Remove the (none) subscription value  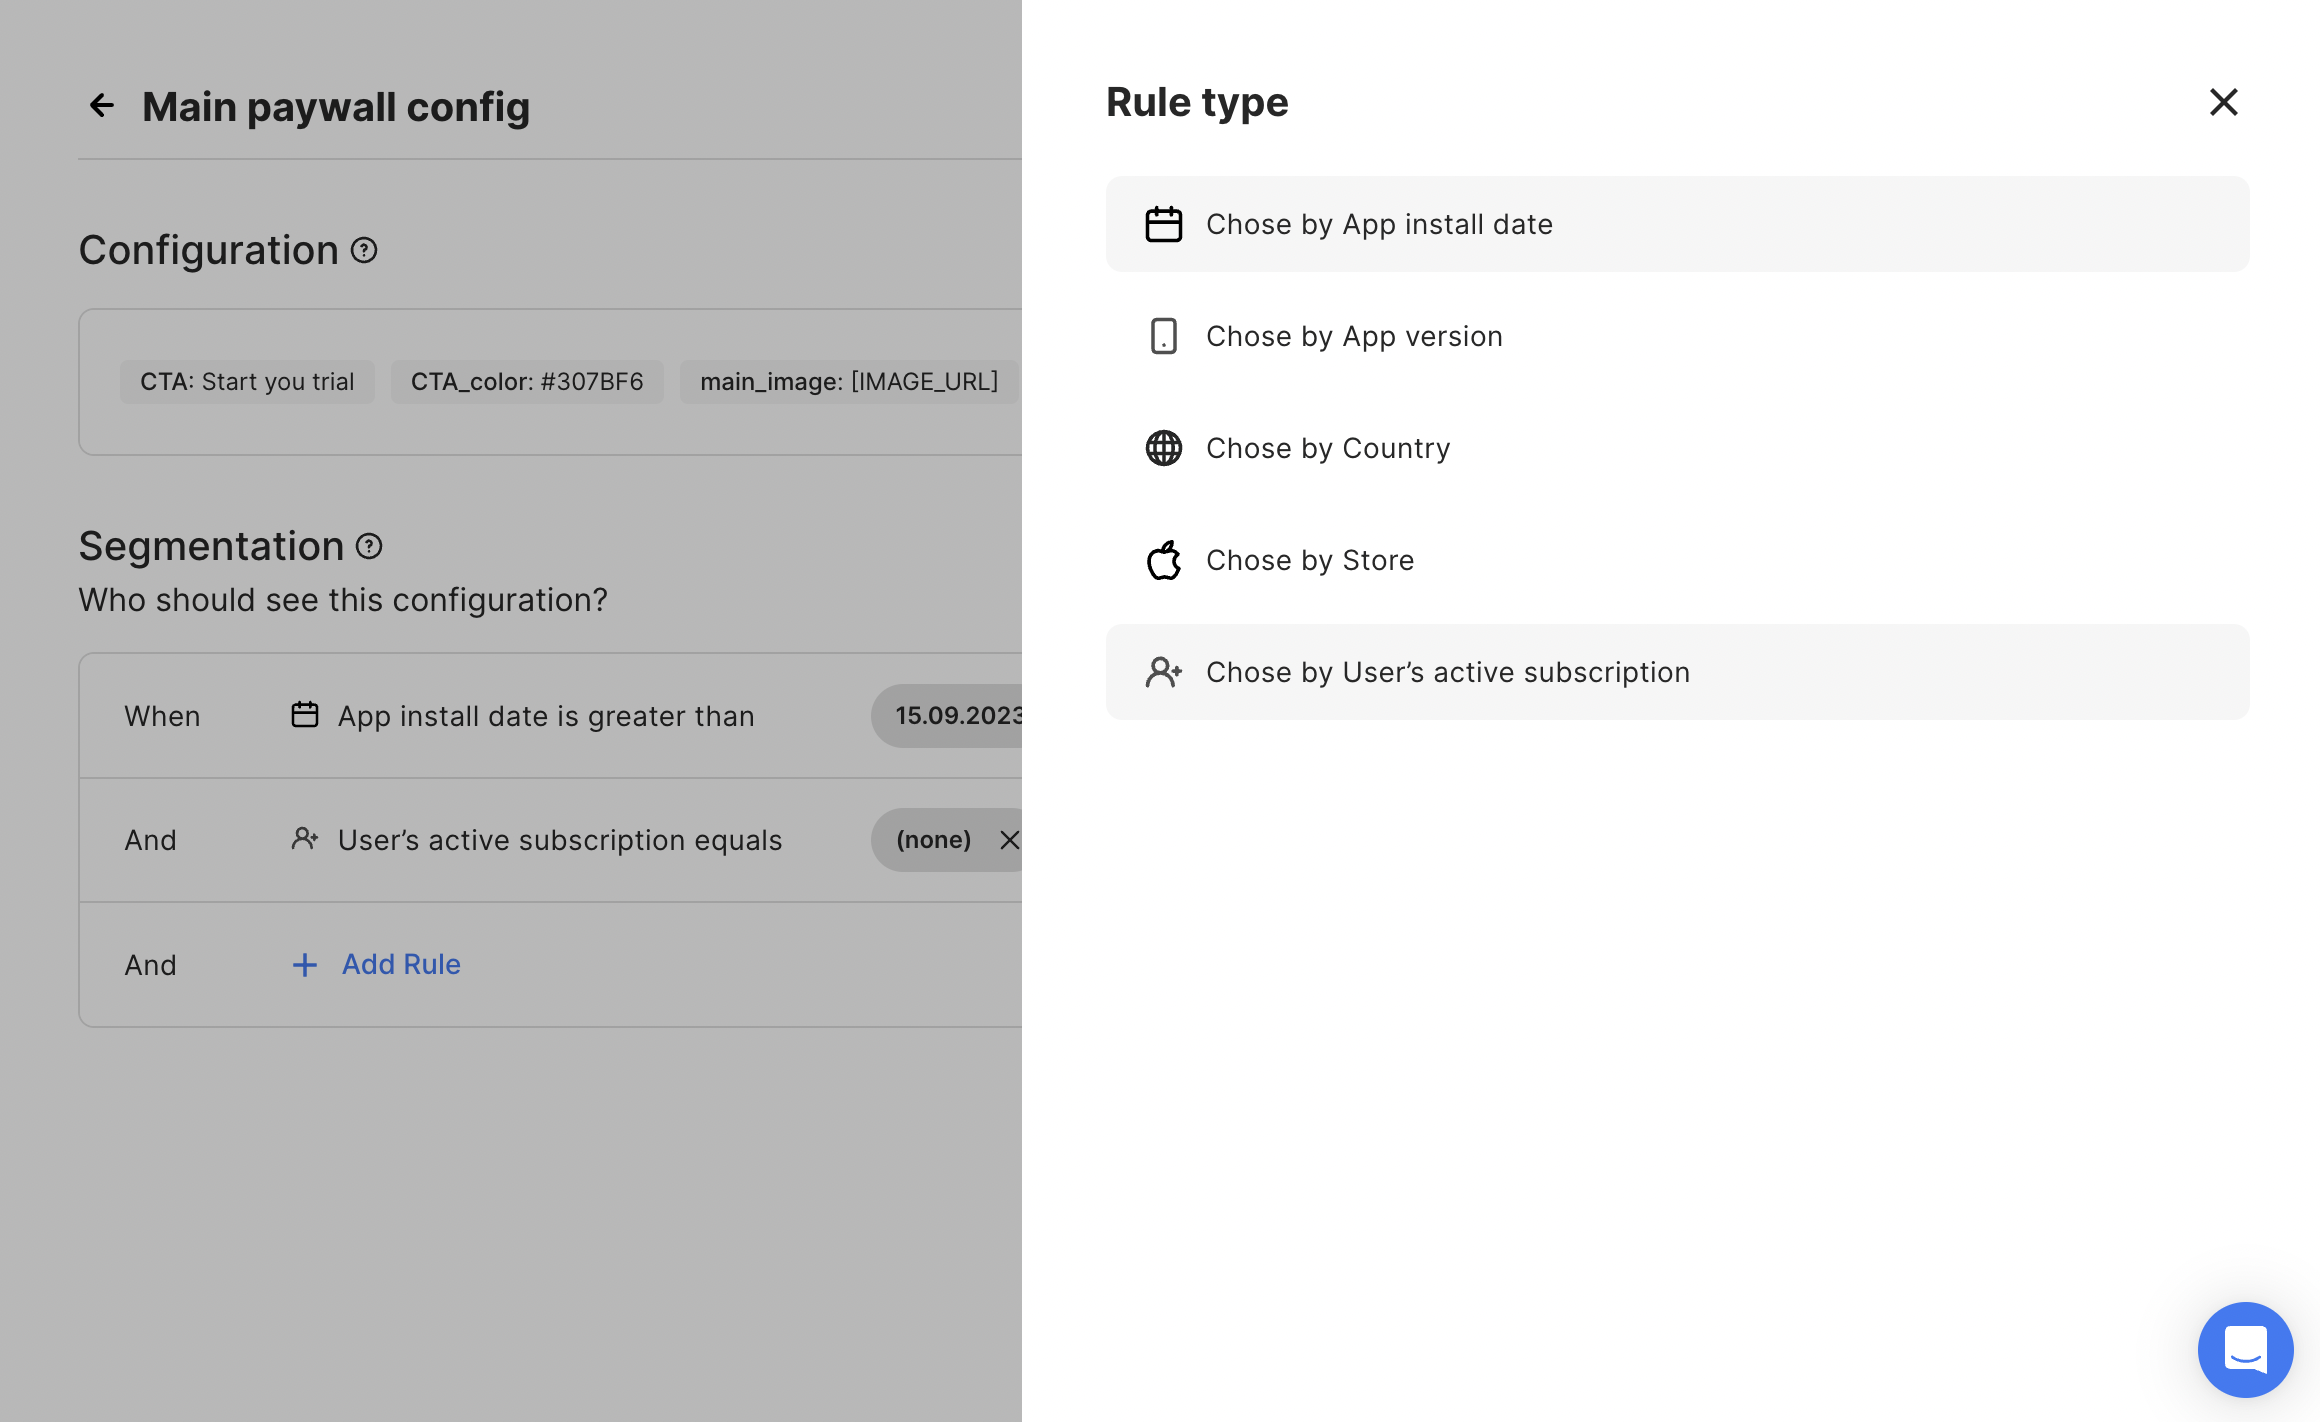pos(1009,840)
